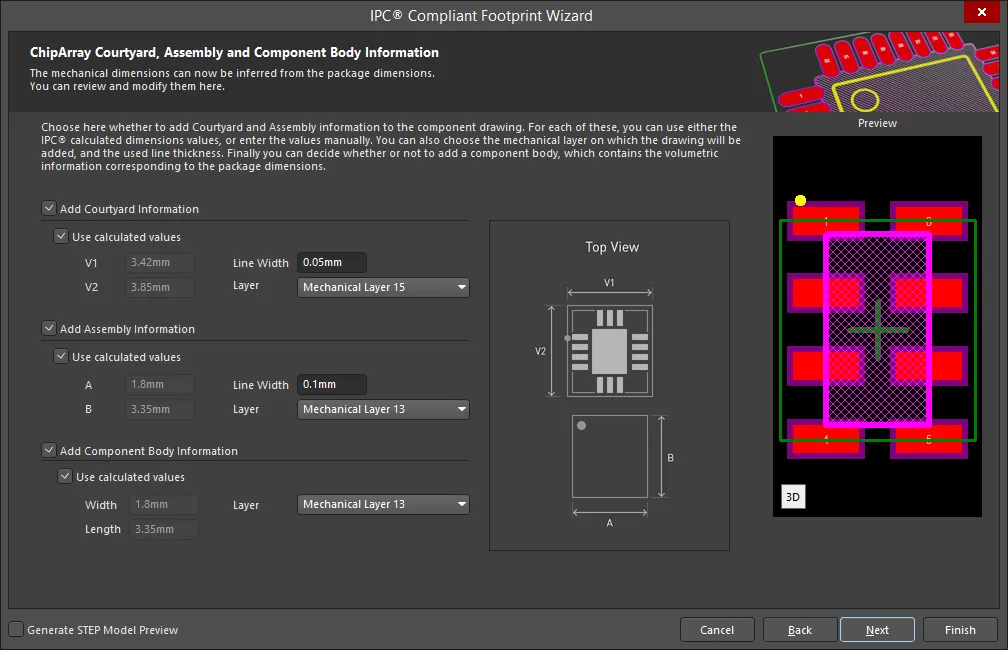Close the Footprint Wizard window
The width and height of the screenshot is (1008, 650).
[982, 12]
